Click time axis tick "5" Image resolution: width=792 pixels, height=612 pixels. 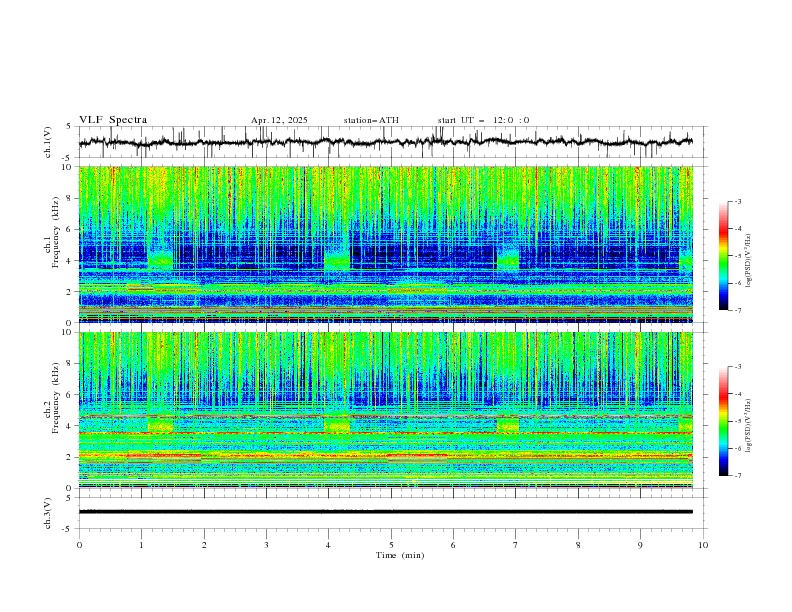[391, 545]
